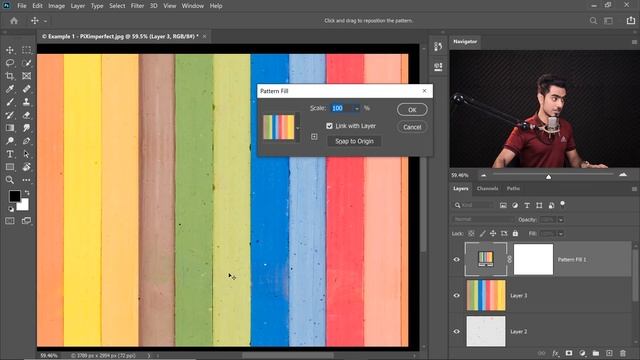Pick the Eyedropper tool

tap(10, 89)
